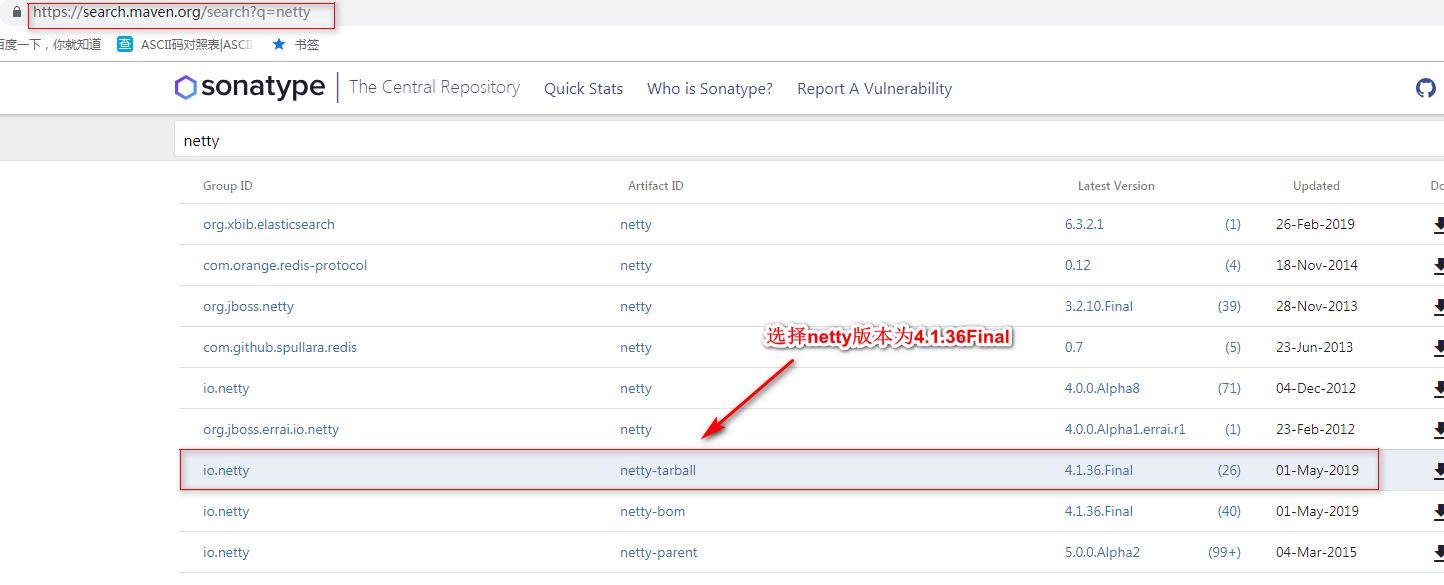Open the org.jboss.netty group link
The height and width of the screenshot is (585, 1444).
(248, 306)
